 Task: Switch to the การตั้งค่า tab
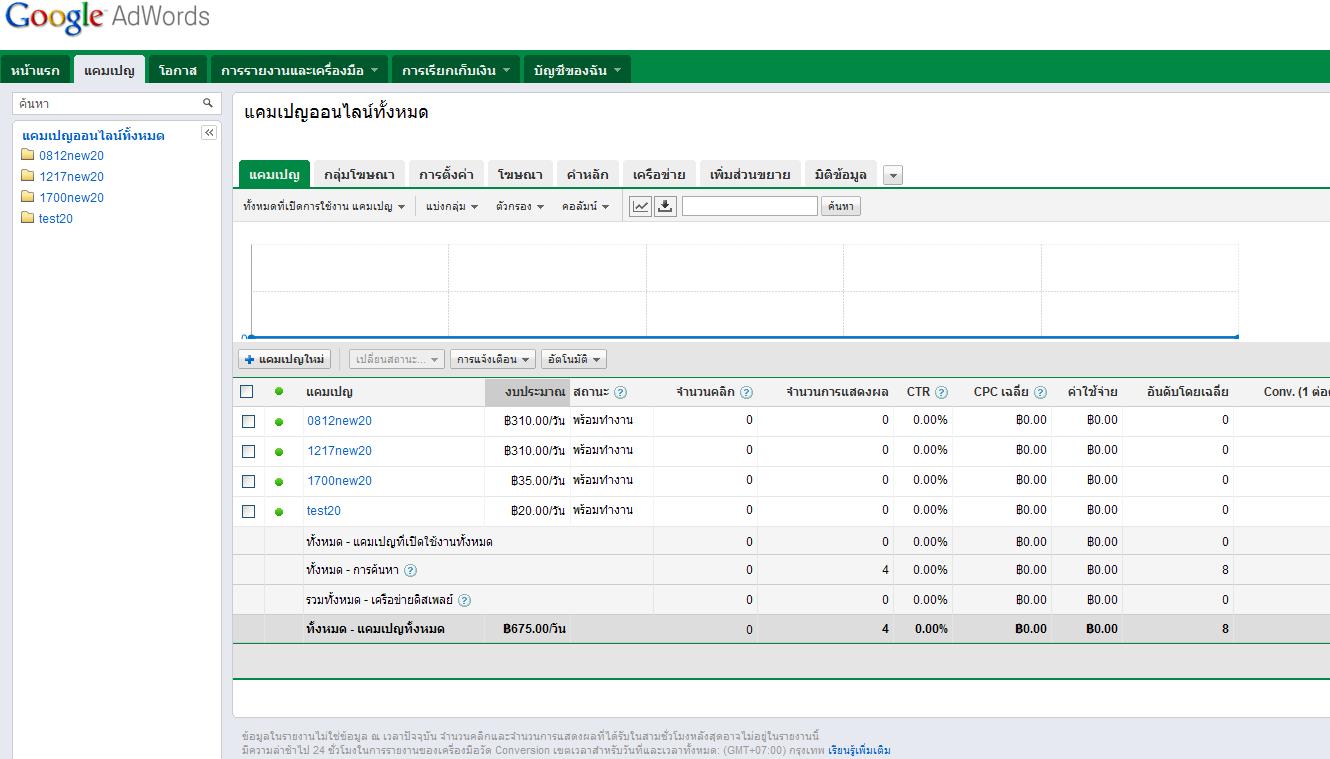446,174
